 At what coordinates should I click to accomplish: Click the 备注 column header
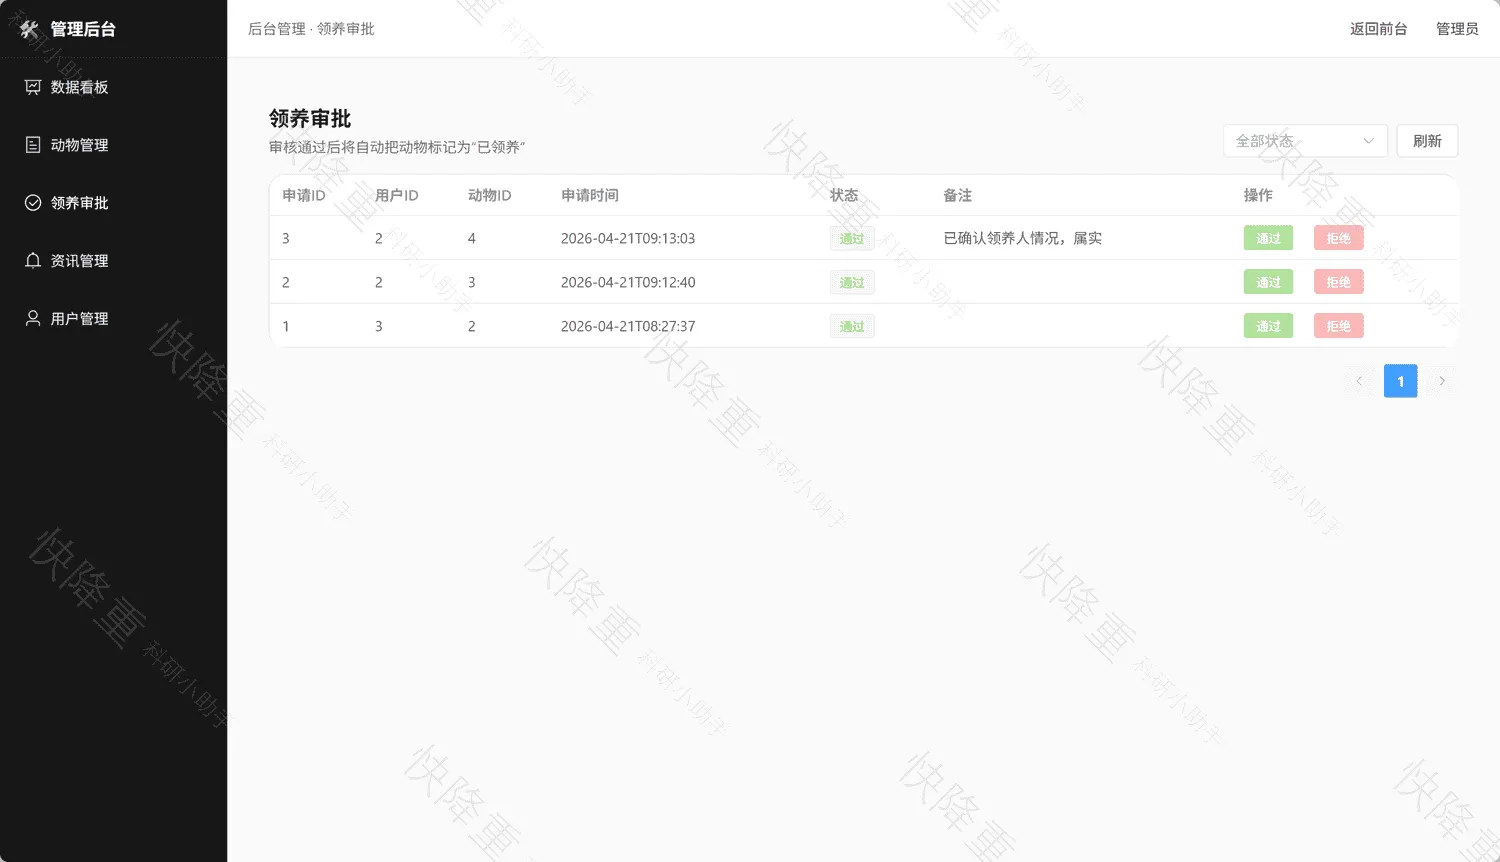[x=957, y=195]
